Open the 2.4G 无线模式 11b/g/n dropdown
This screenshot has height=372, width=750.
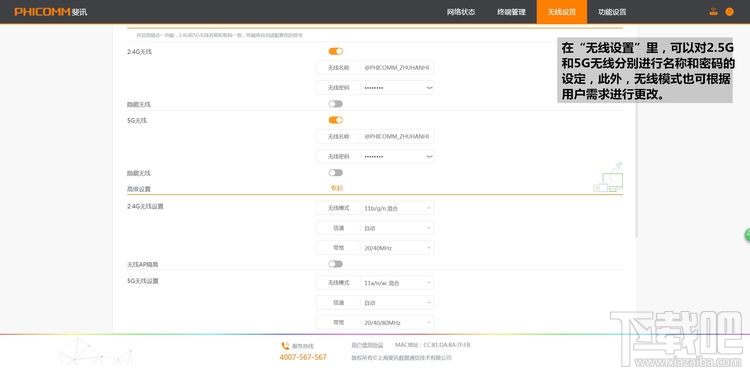(x=397, y=208)
